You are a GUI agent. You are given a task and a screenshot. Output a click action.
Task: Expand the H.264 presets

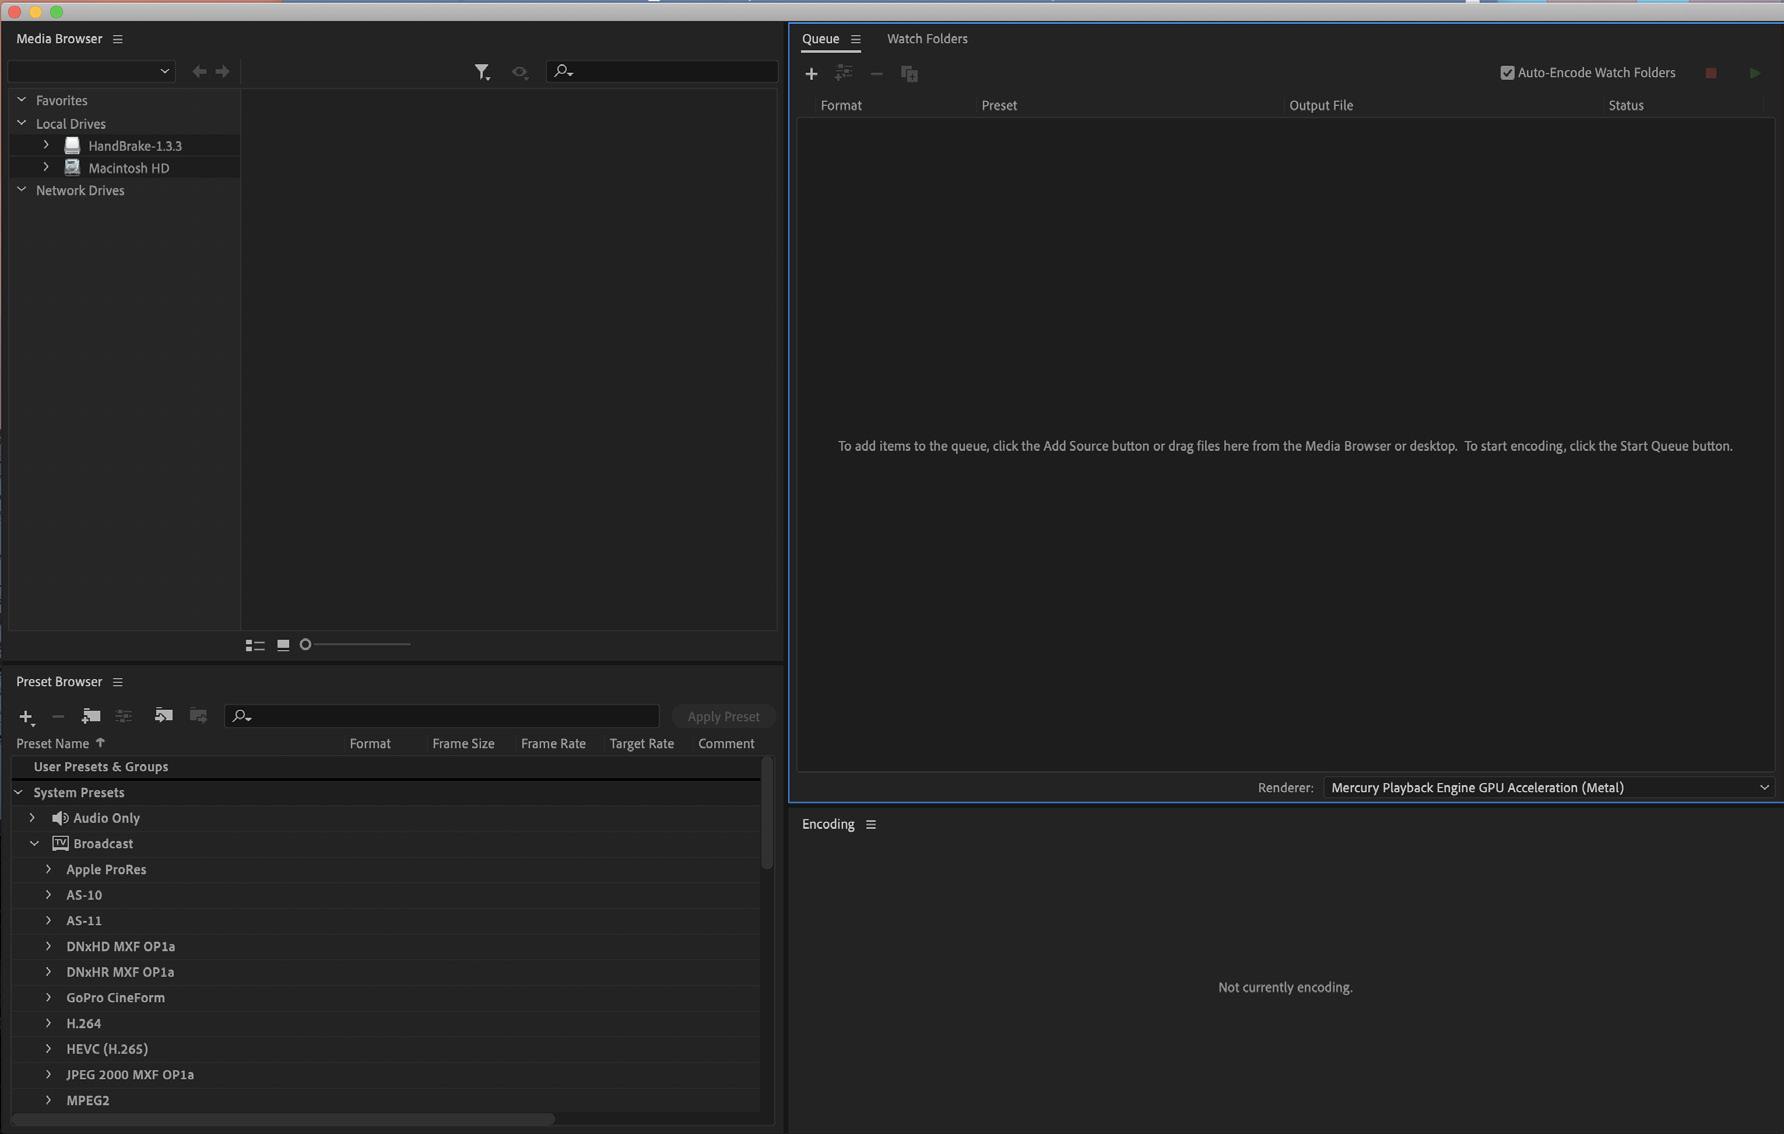click(x=48, y=1023)
